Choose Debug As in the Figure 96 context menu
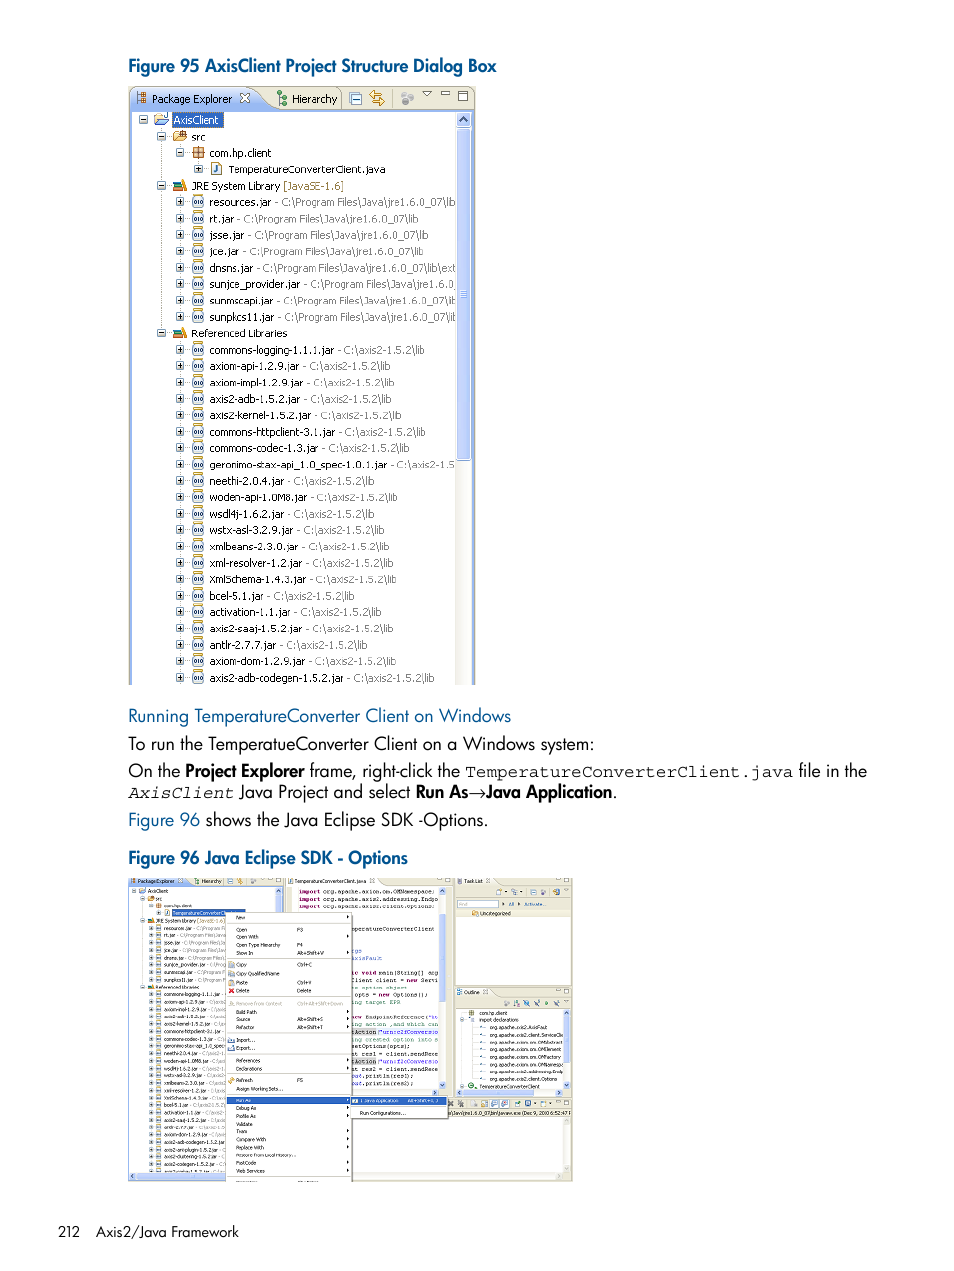The height and width of the screenshot is (1271, 954). pos(289,1108)
